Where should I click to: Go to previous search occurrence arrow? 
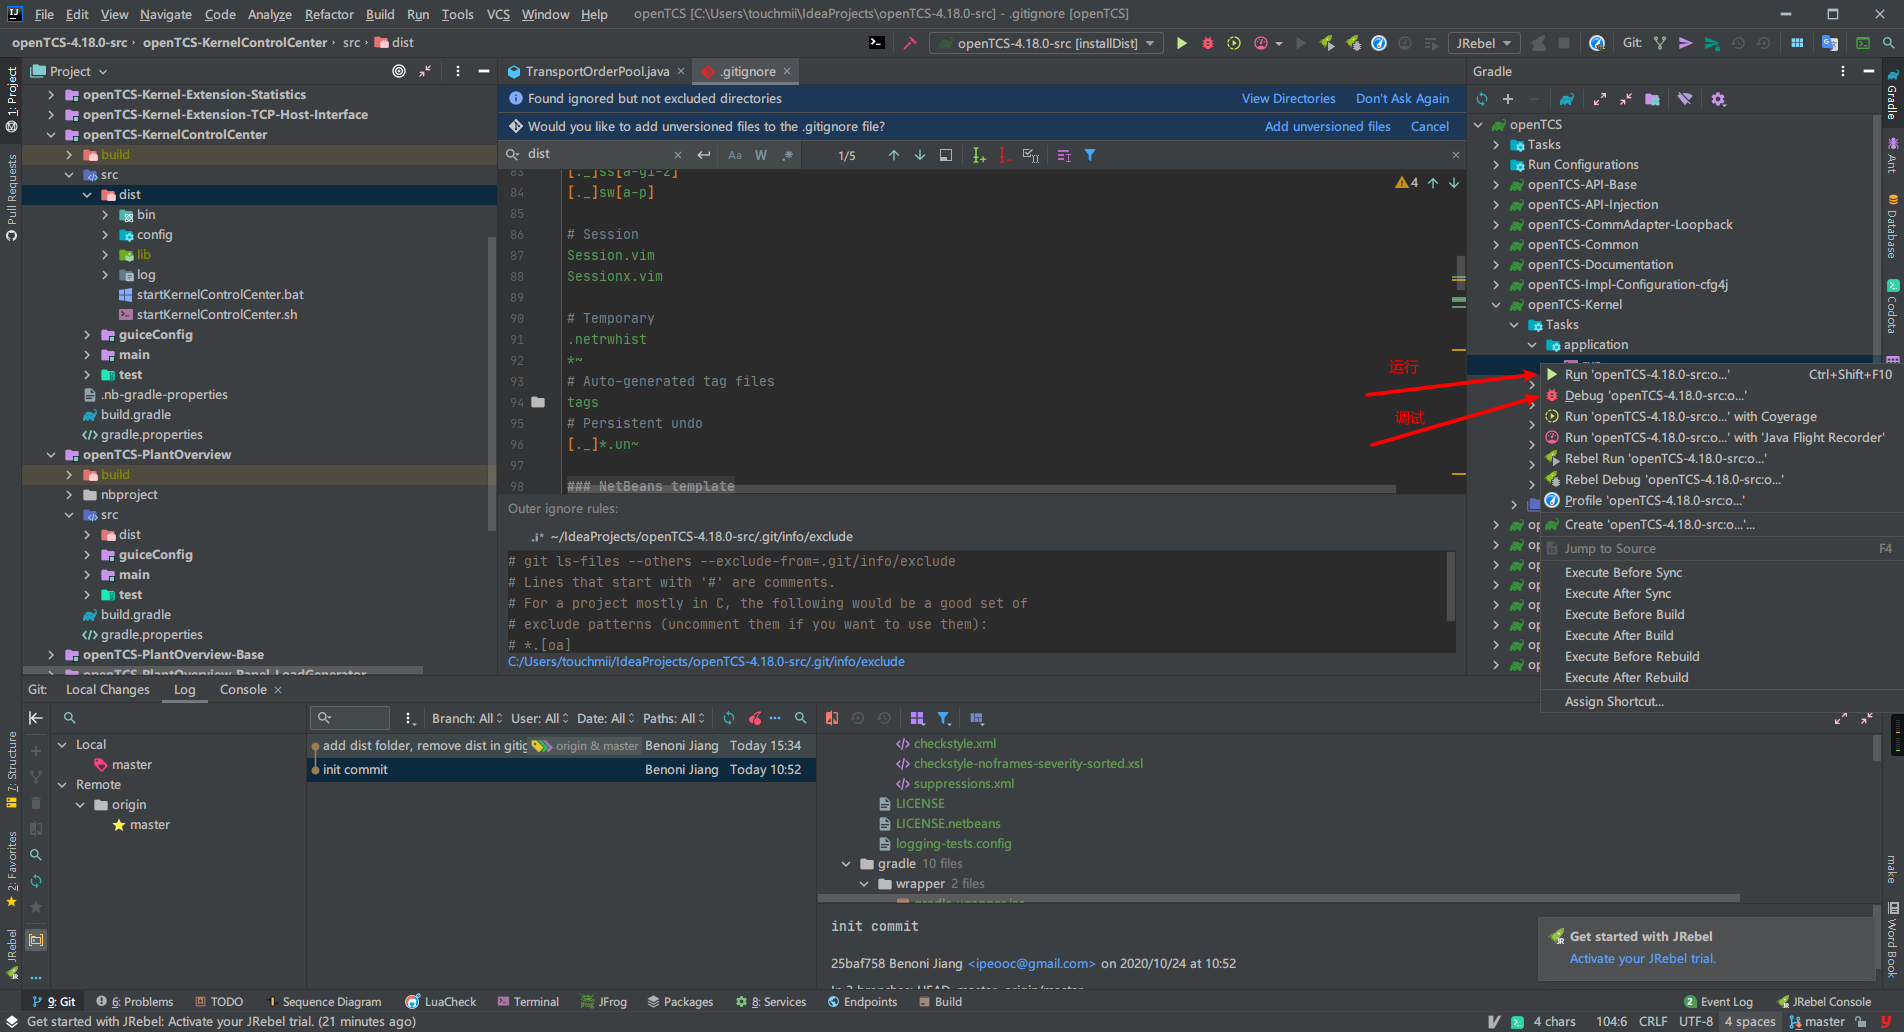point(894,155)
